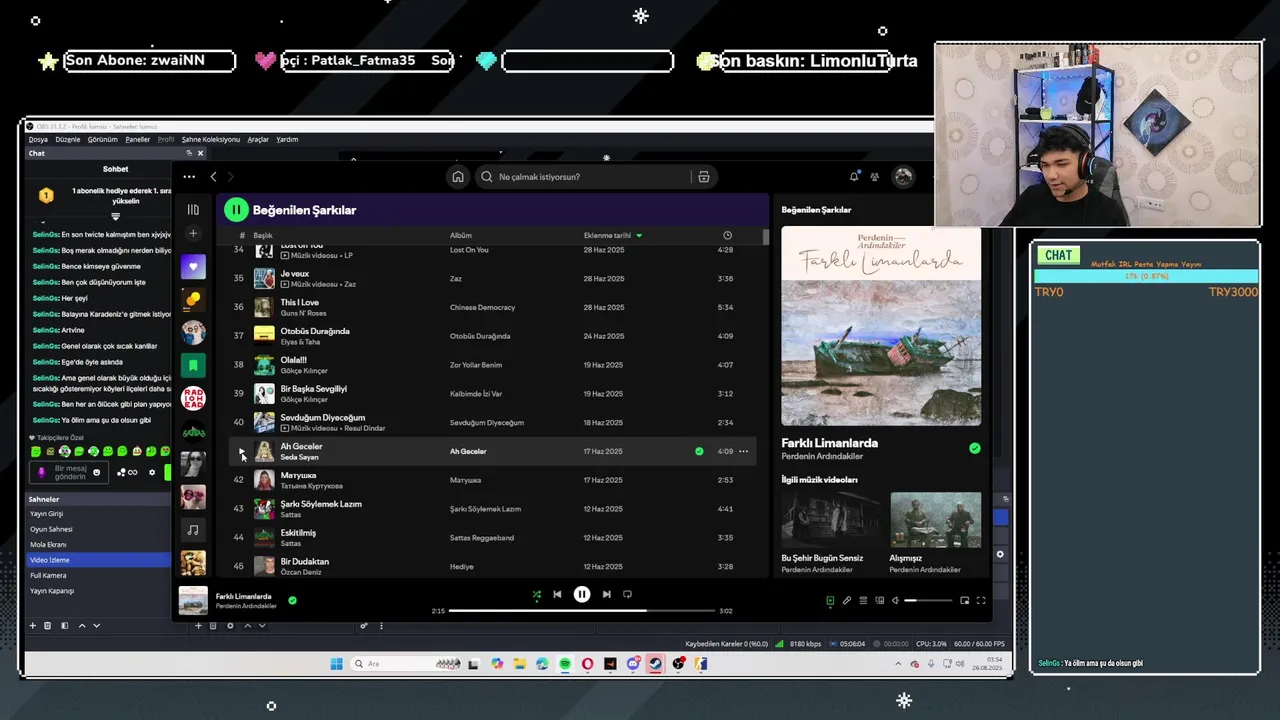The width and height of the screenshot is (1280, 720).
Task: Toggle Now Playing view icon
Action: click(830, 600)
